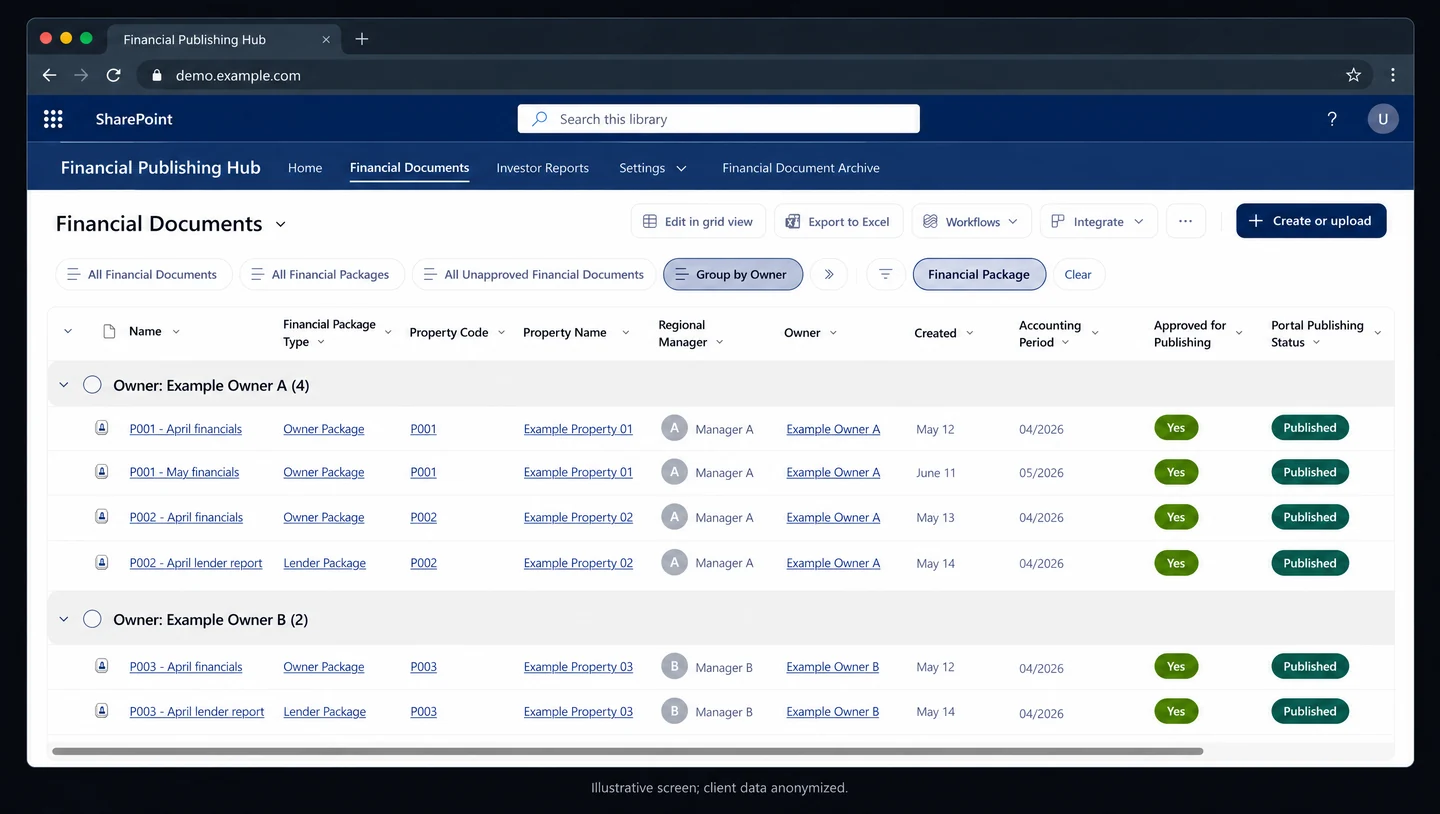This screenshot has height=814, width=1440.
Task: Open a new browser tab
Action: (x=362, y=39)
